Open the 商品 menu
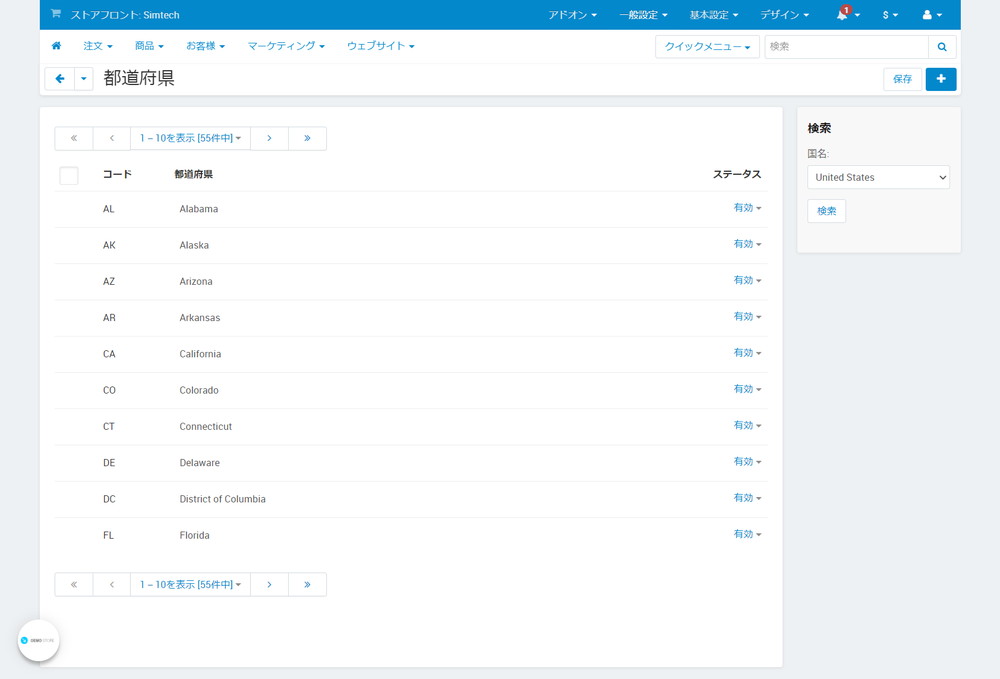1000x679 pixels. (x=149, y=46)
